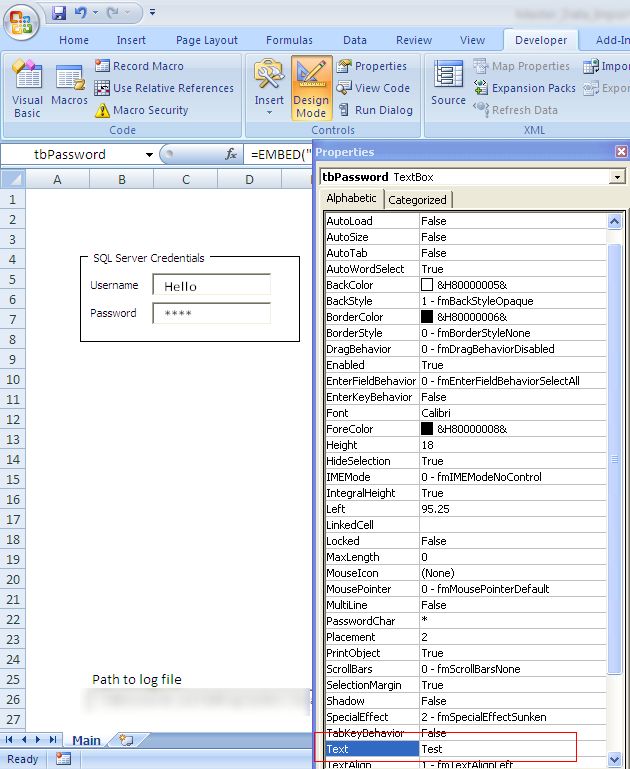Open Macro Security settings
The height and width of the screenshot is (769, 630).
pyautogui.click(x=142, y=110)
